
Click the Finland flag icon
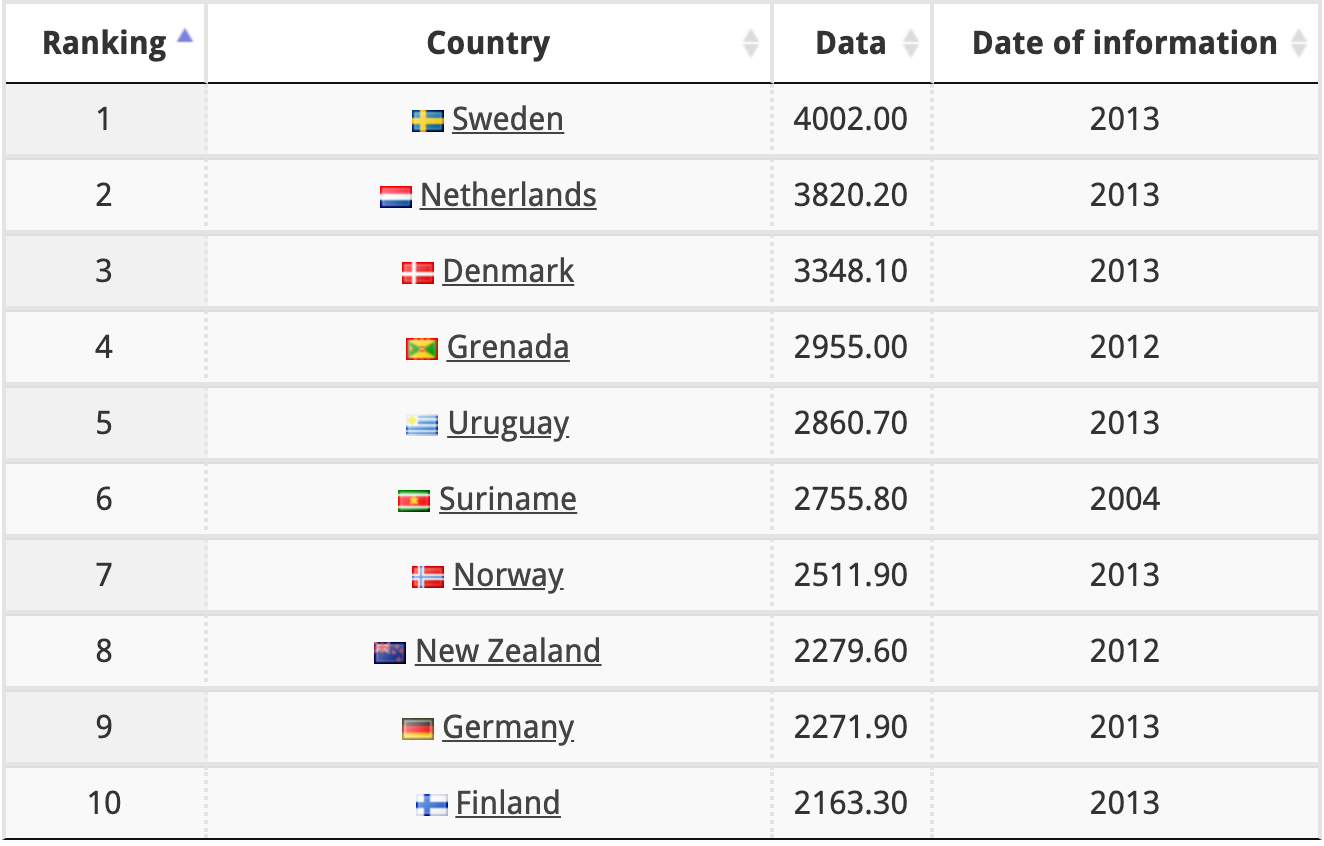[x=432, y=805]
